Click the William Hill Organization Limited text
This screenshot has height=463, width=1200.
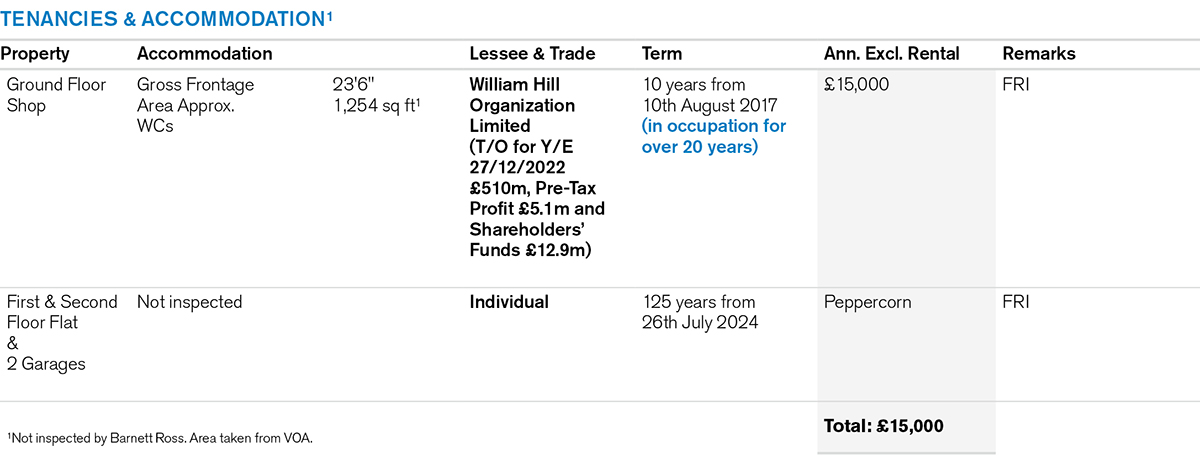click(x=522, y=105)
